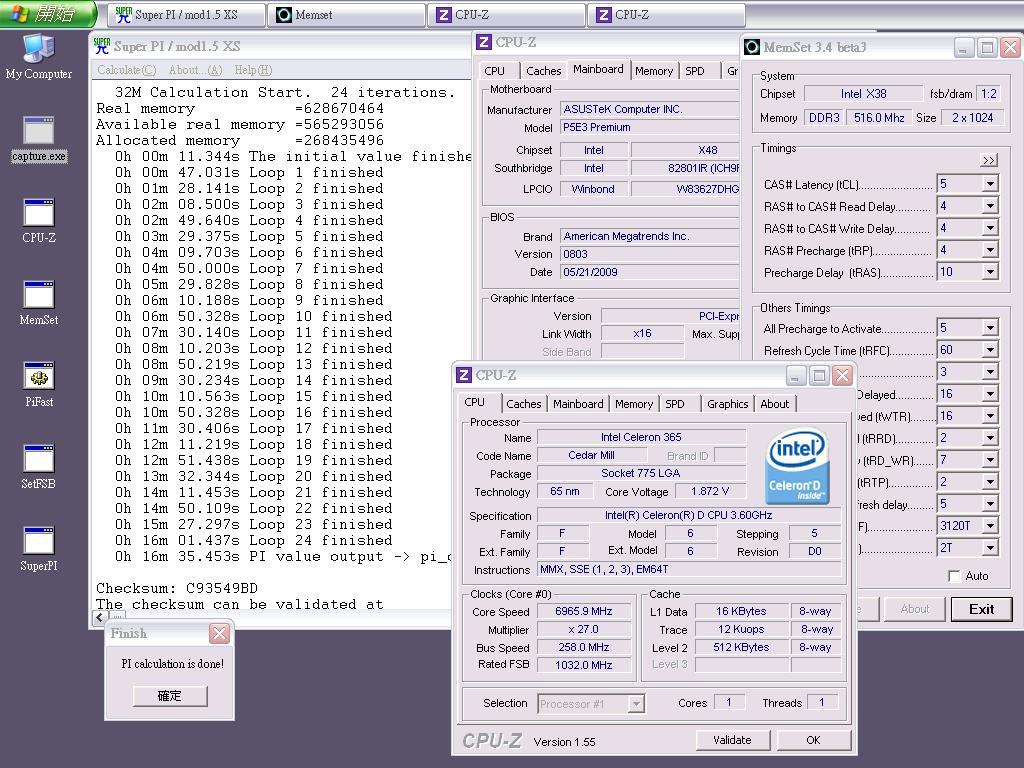Toggle Auto checkbox in MemSet
The width and height of the screenshot is (1024, 768).
tap(954, 576)
